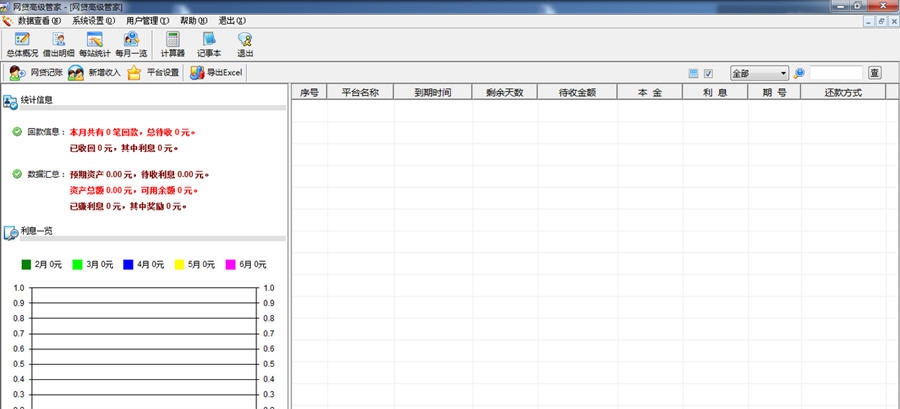Focus the search text field
Viewport: 900px width, 409px height.
point(836,73)
